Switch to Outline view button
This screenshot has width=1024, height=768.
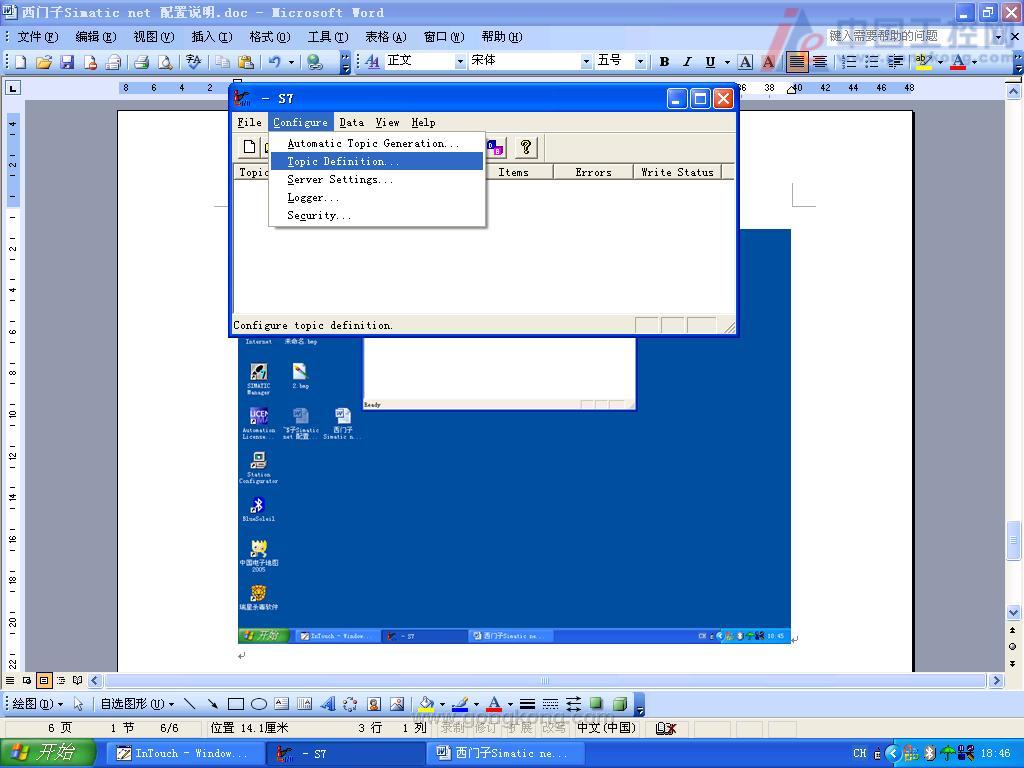(61, 680)
